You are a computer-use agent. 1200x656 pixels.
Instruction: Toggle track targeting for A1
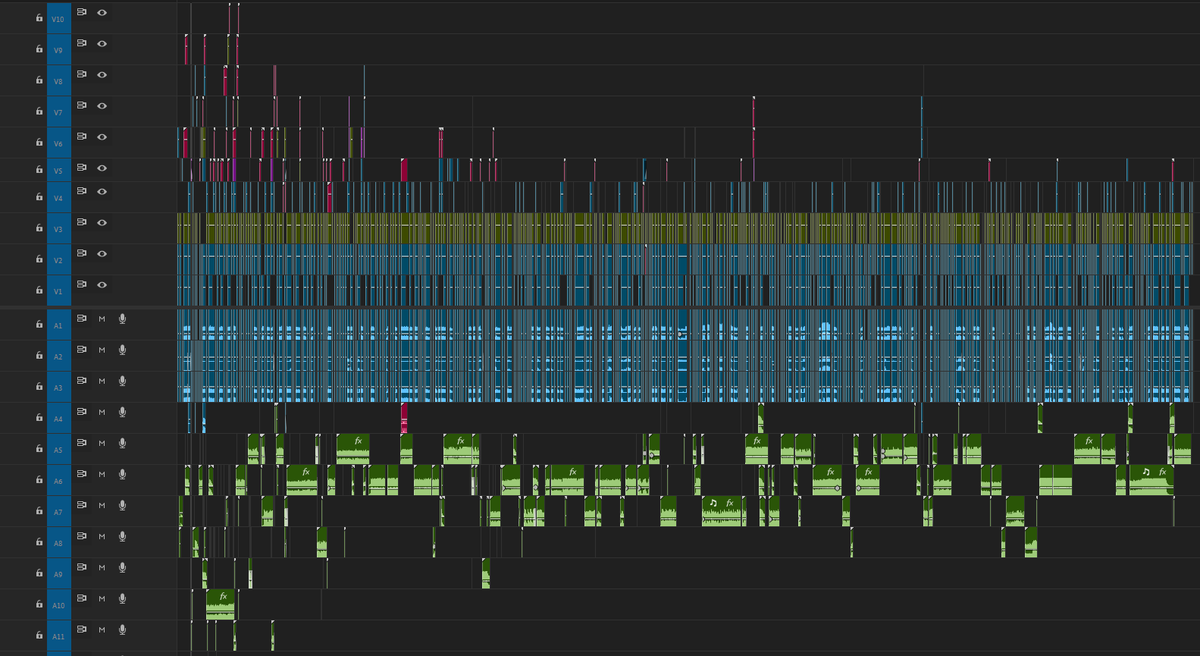coord(58,325)
